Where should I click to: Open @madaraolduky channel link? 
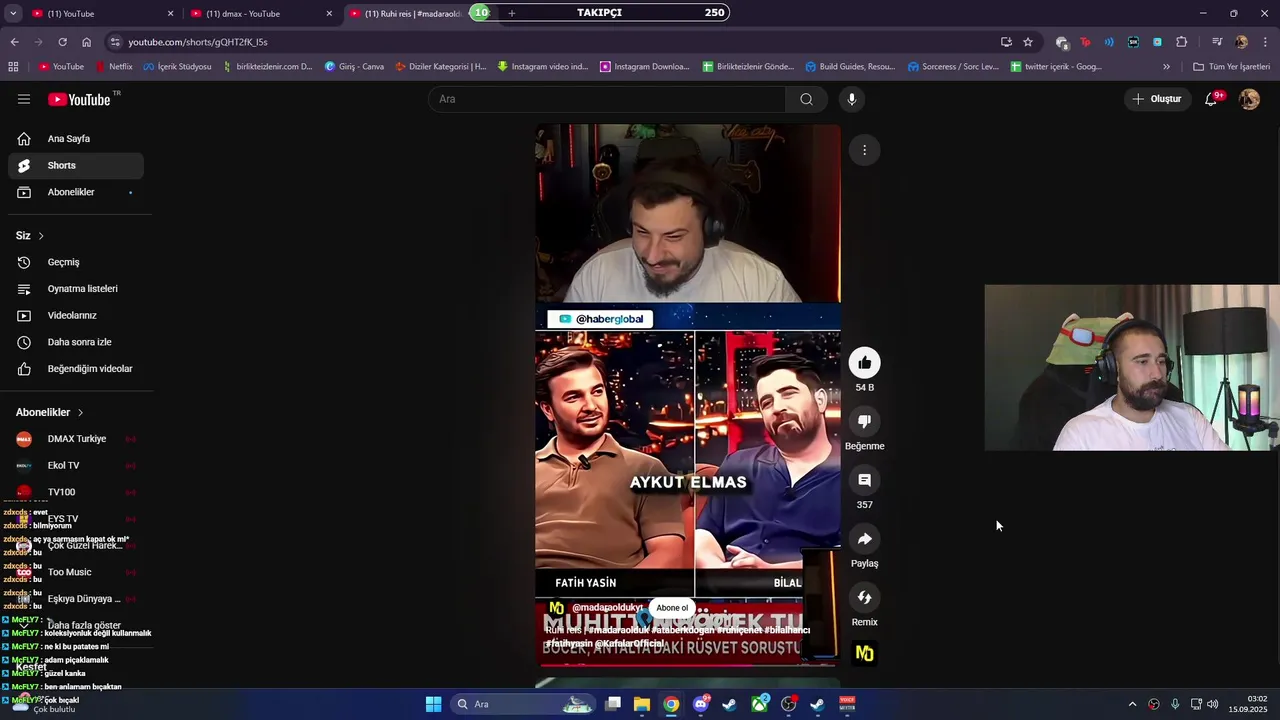click(x=607, y=608)
